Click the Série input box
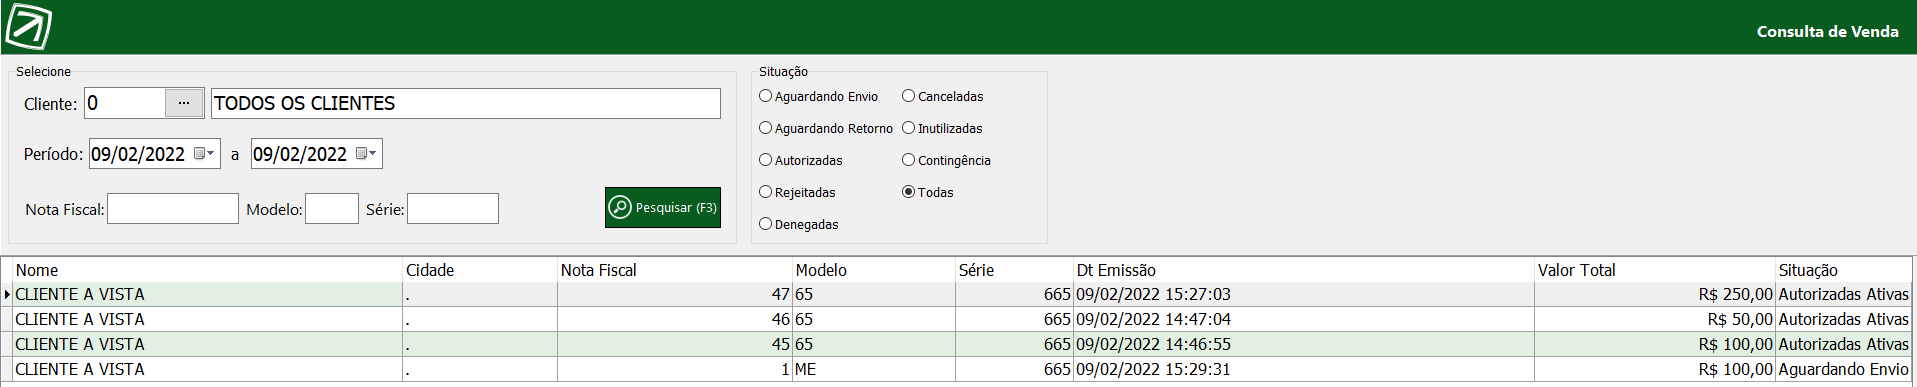Screen dimensions: 1917x387 click(453, 209)
